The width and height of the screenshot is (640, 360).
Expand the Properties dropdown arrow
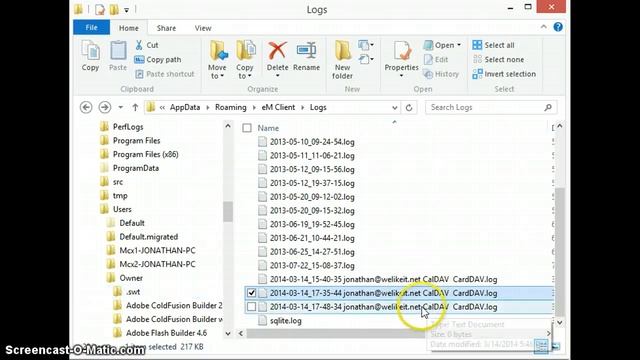pos(402,76)
